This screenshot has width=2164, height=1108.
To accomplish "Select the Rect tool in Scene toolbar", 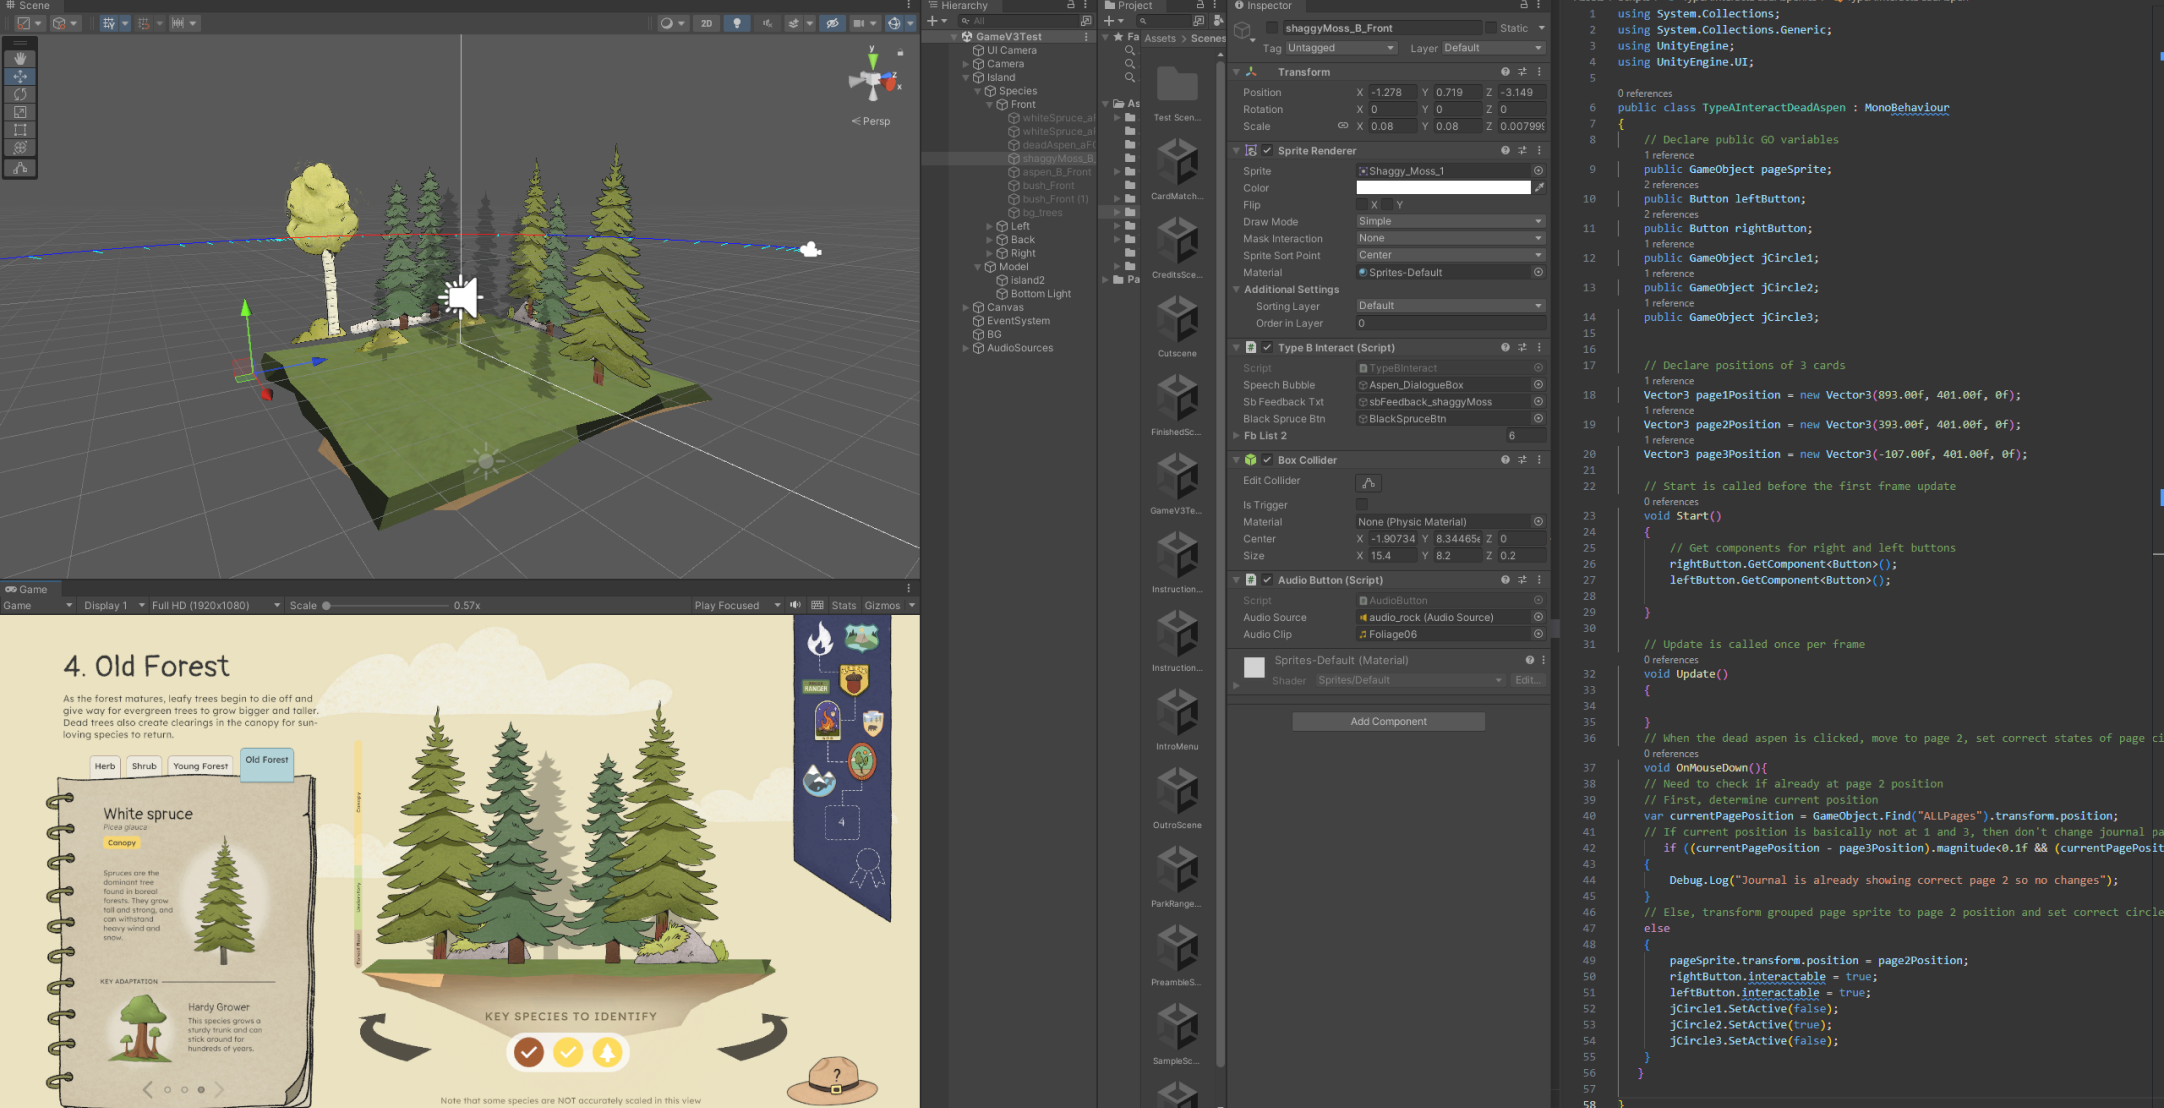I will coord(20,130).
